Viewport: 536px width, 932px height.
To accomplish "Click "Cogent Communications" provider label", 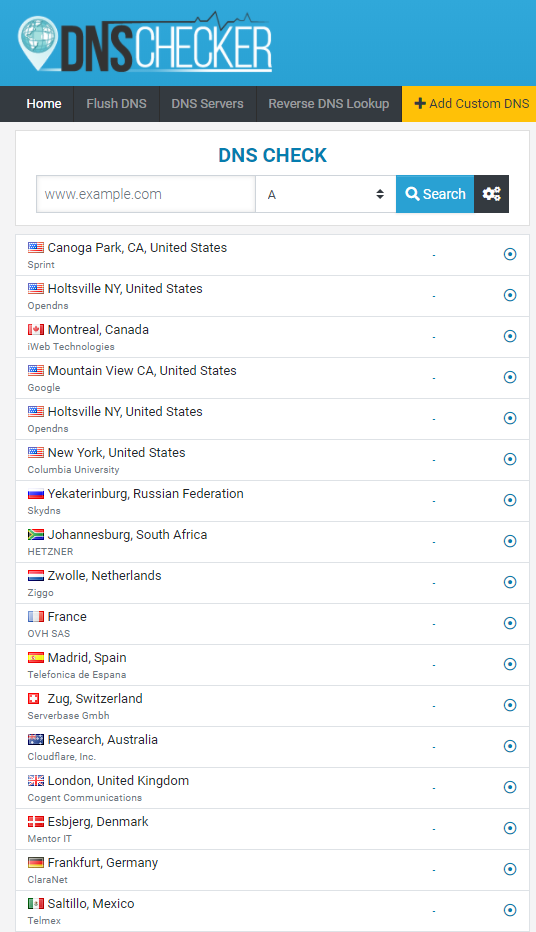I will [x=84, y=798].
